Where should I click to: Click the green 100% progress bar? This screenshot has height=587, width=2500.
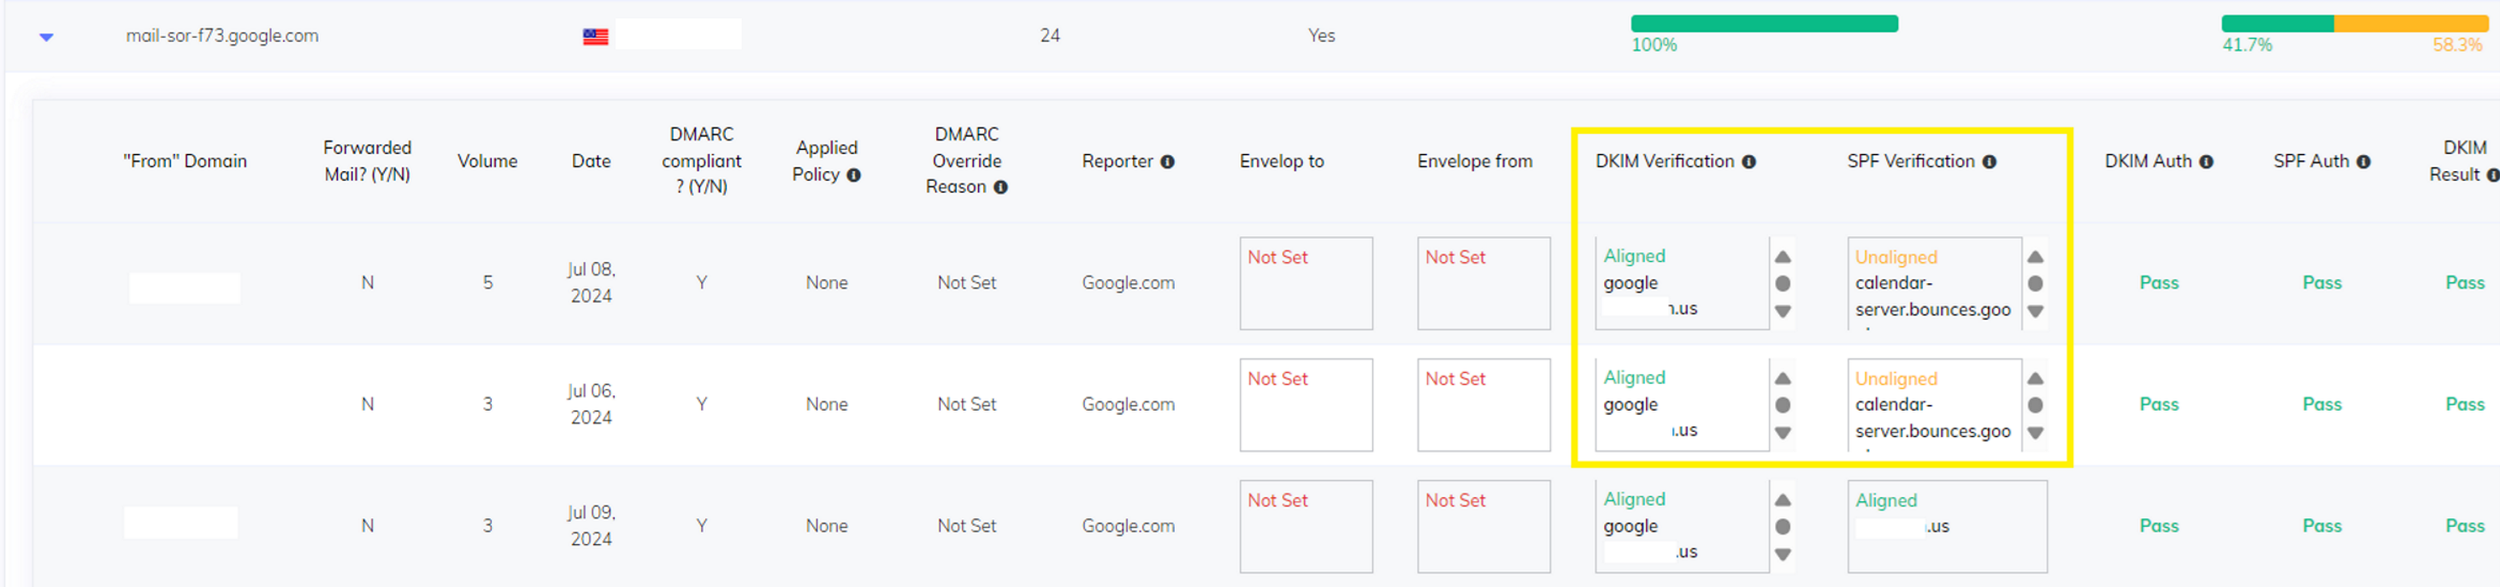click(x=1764, y=24)
